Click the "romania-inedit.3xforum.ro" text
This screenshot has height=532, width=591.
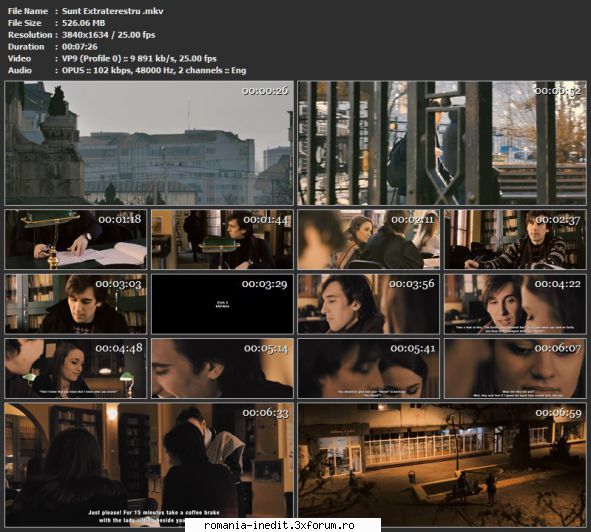[279, 525]
